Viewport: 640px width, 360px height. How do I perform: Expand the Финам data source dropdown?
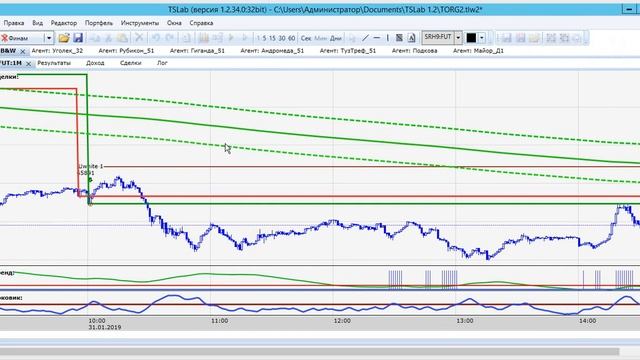point(49,38)
